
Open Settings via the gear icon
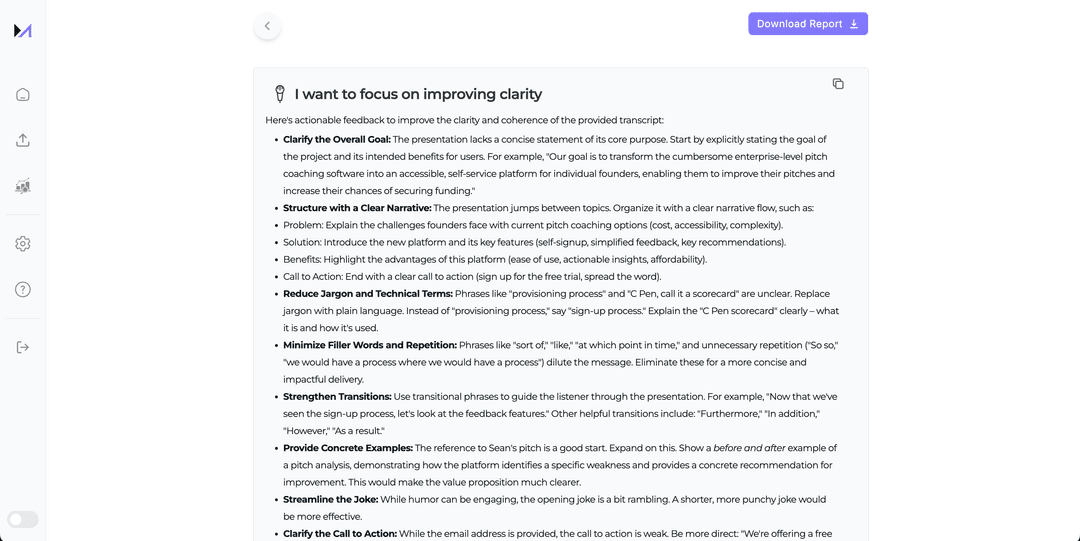[x=23, y=244]
